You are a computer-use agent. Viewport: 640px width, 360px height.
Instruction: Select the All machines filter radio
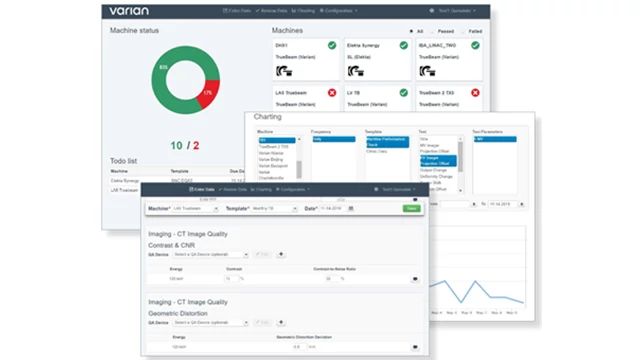click(x=411, y=31)
